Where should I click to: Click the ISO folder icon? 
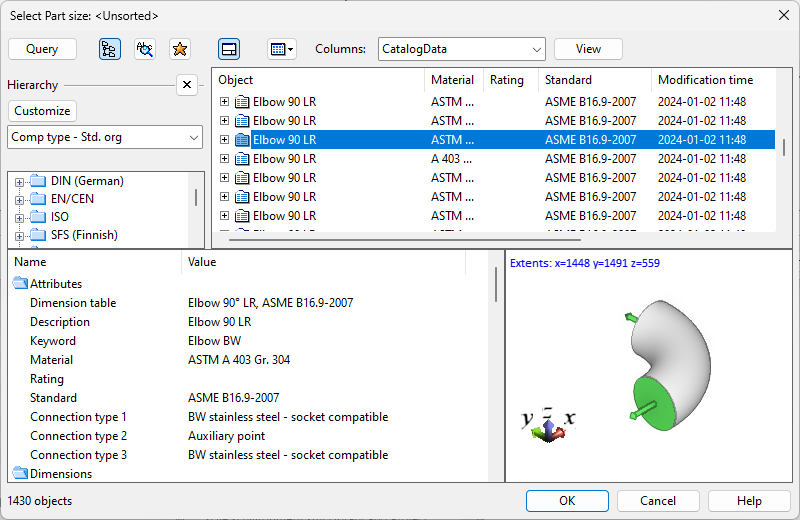click(39, 217)
